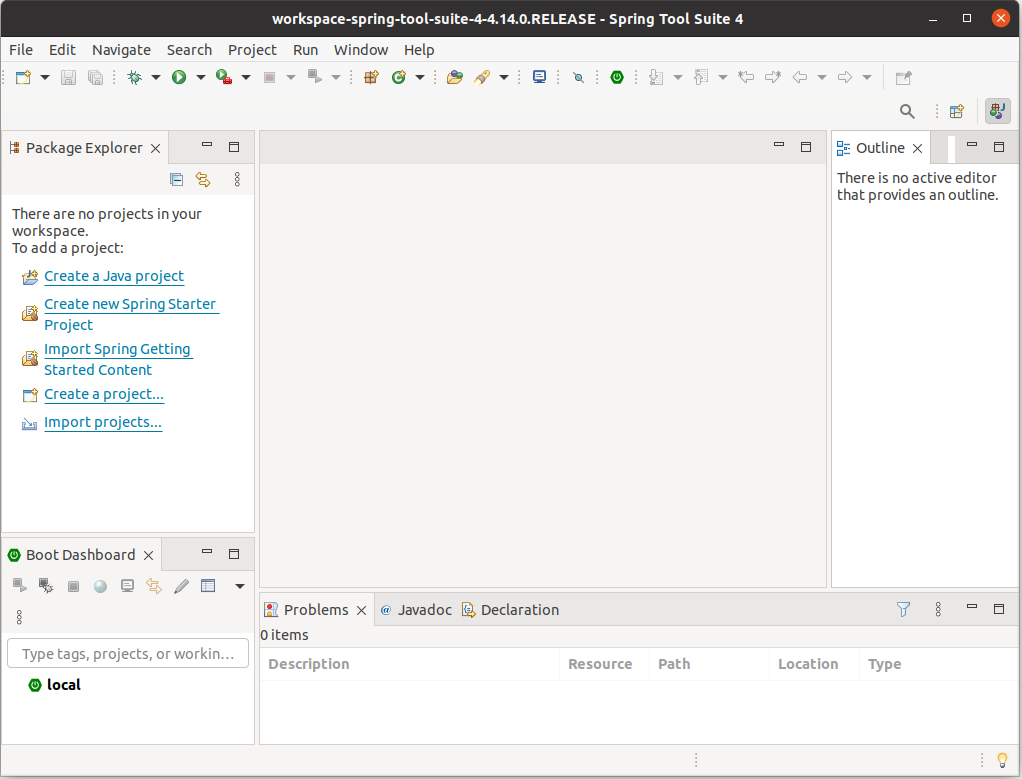Click the Boot Dashboard properties table icon
Screen dimensions: 1022x779
208,585
